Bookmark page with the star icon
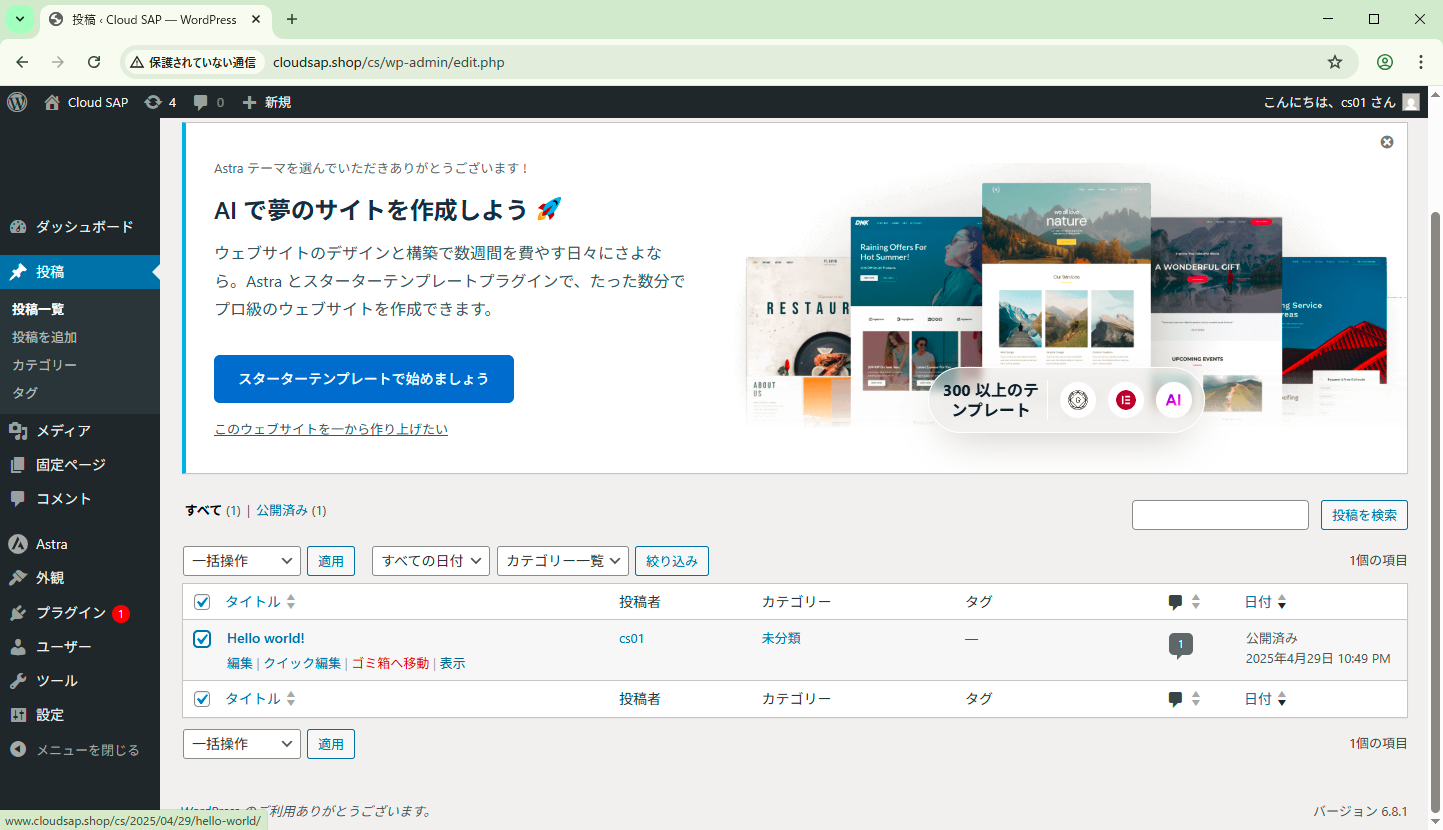 point(1335,62)
